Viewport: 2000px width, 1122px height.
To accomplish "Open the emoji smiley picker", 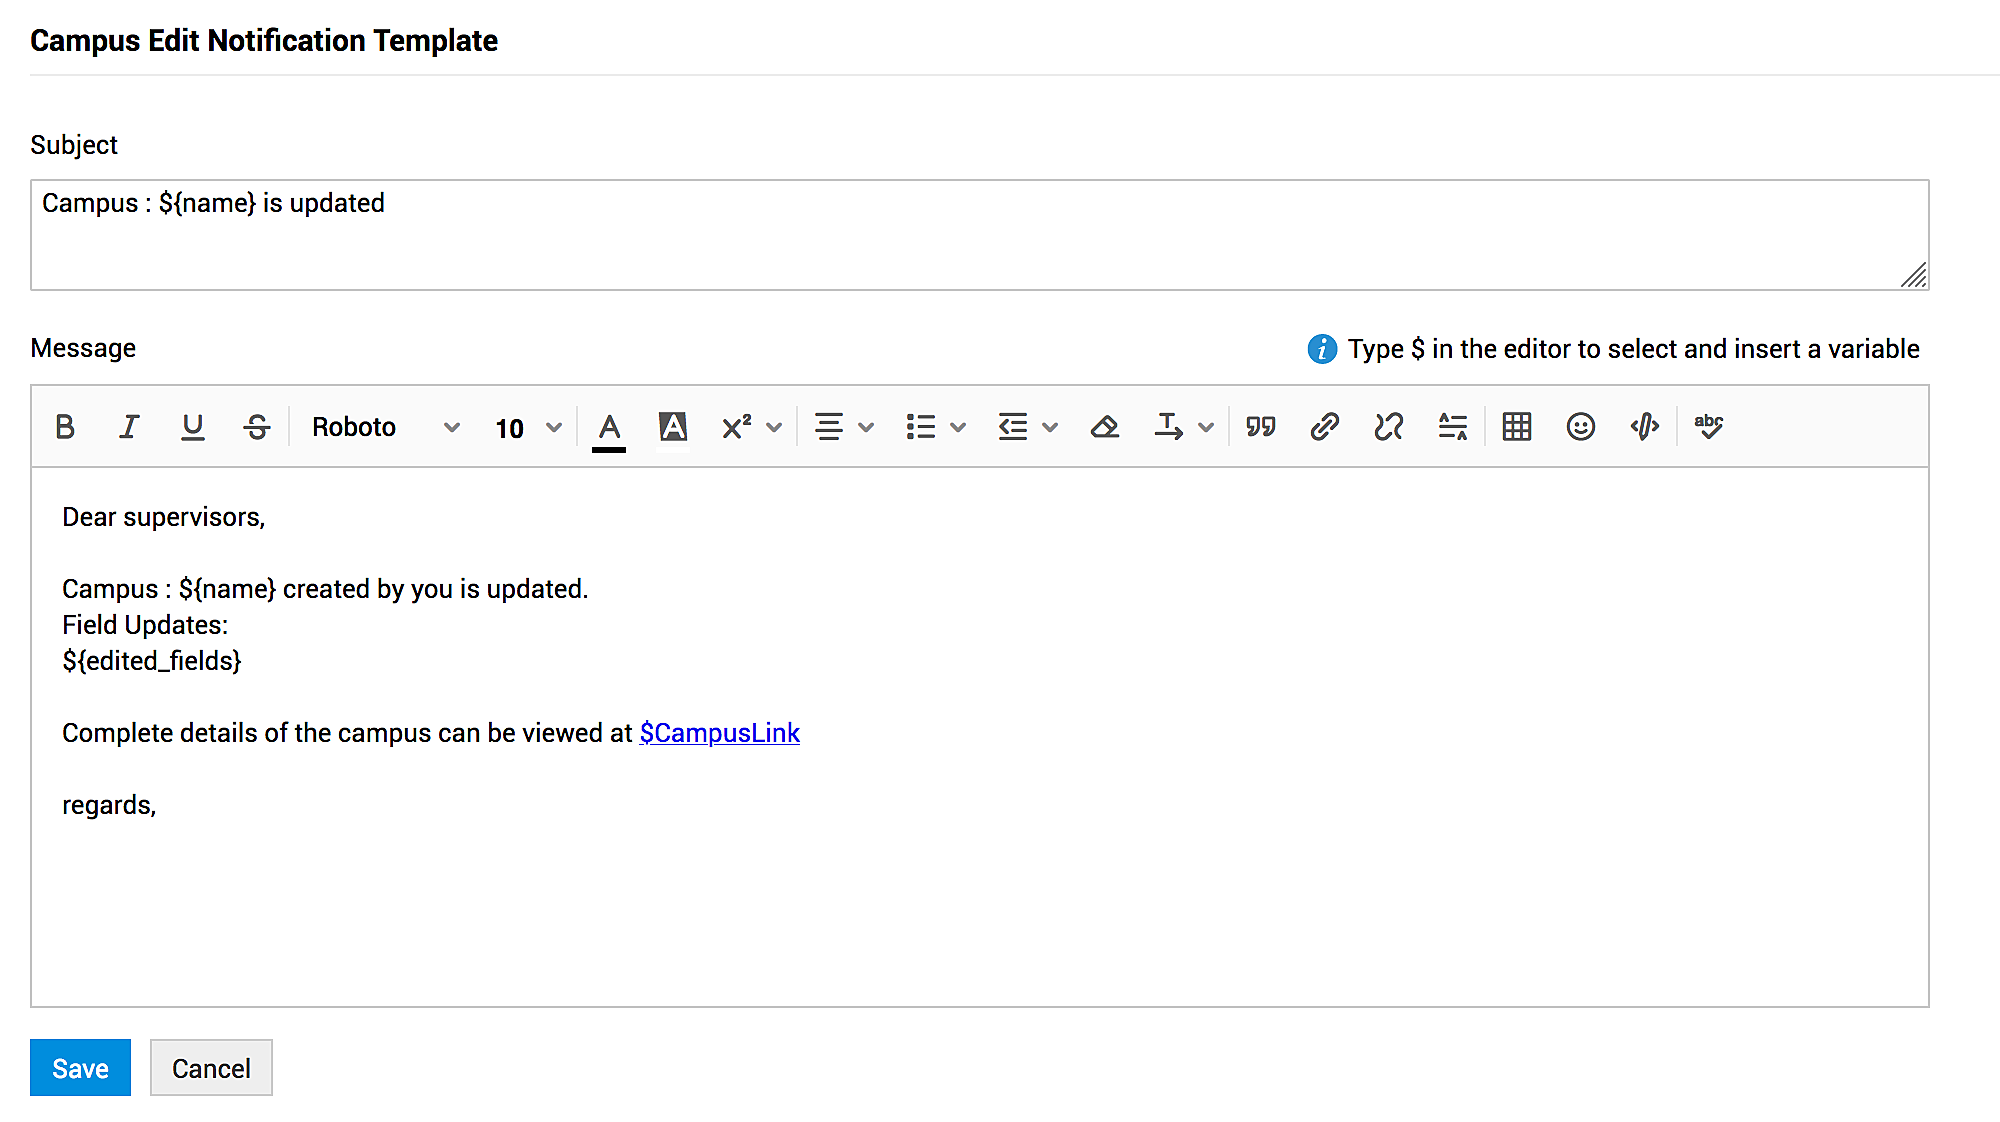I will (1581, 427).
